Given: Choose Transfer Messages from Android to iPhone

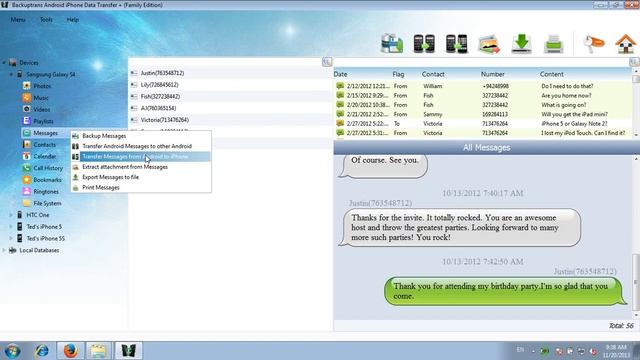Looking at the screenshot, I should [x=141, y=157].
